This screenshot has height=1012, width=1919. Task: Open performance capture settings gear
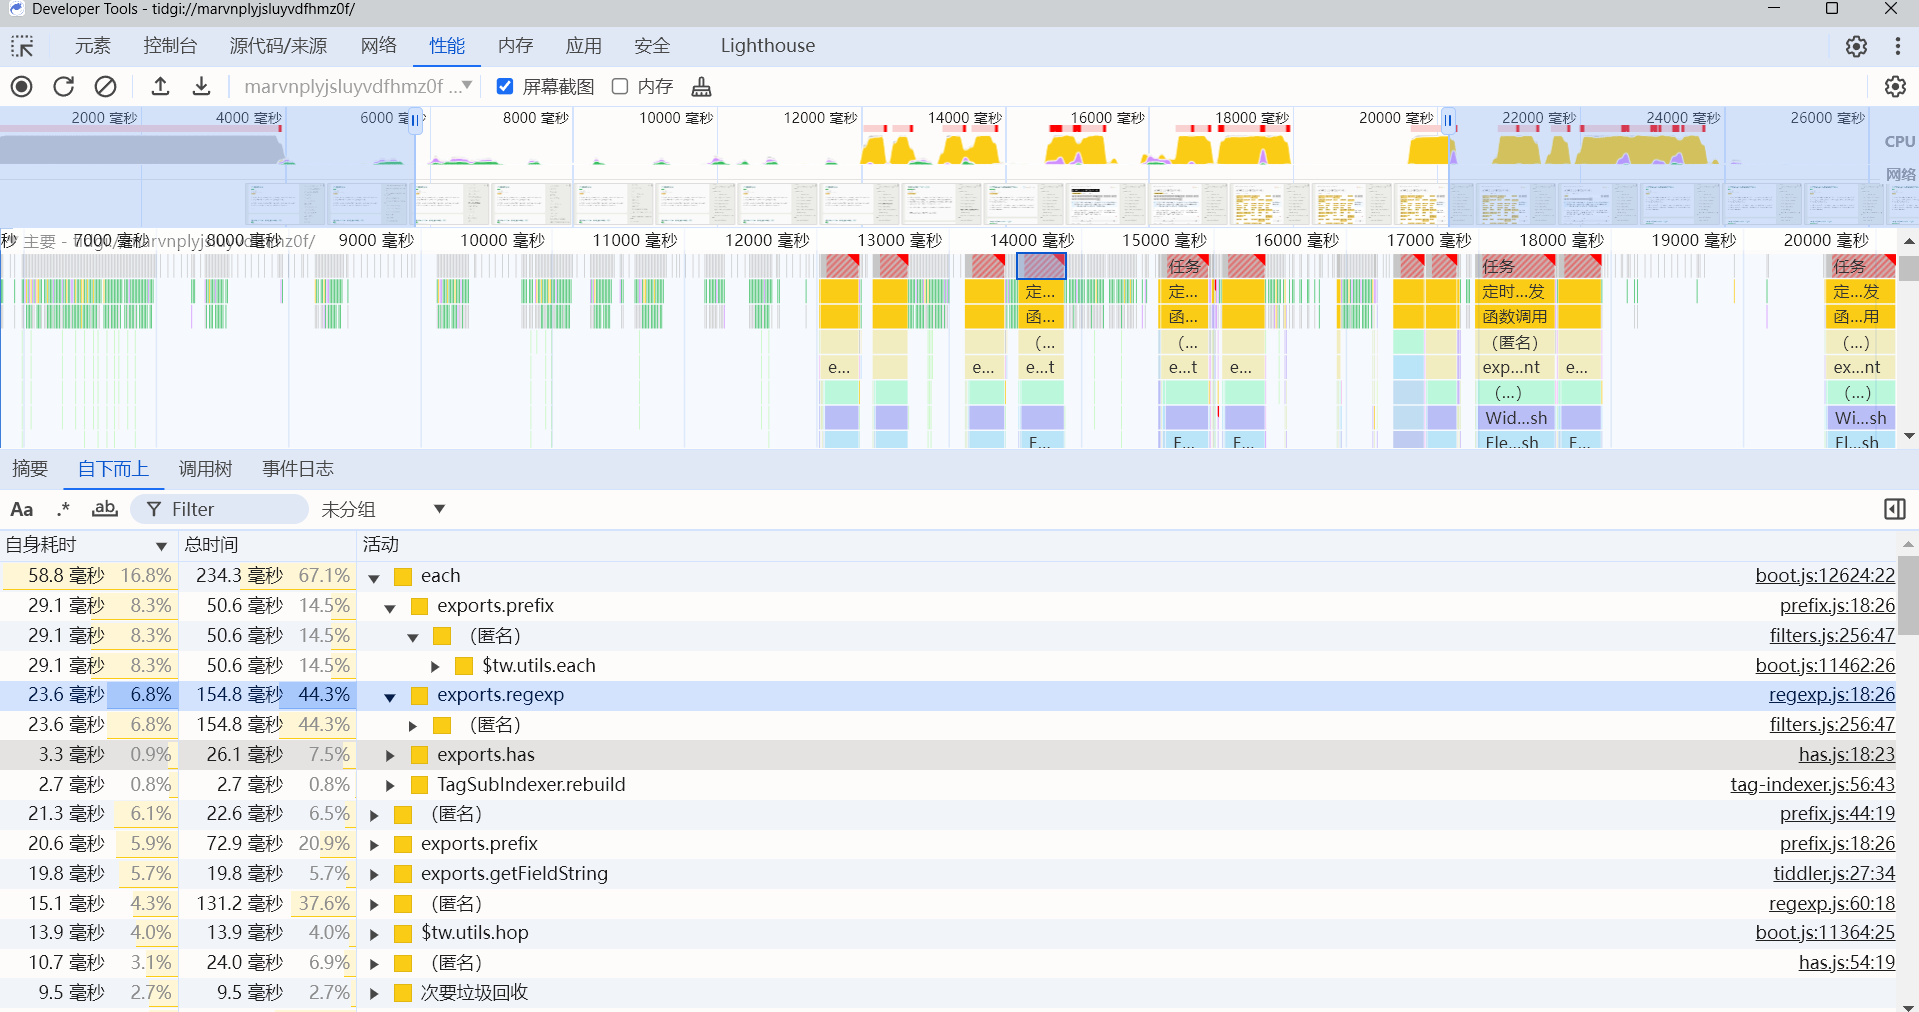[x=1895, y=86]
